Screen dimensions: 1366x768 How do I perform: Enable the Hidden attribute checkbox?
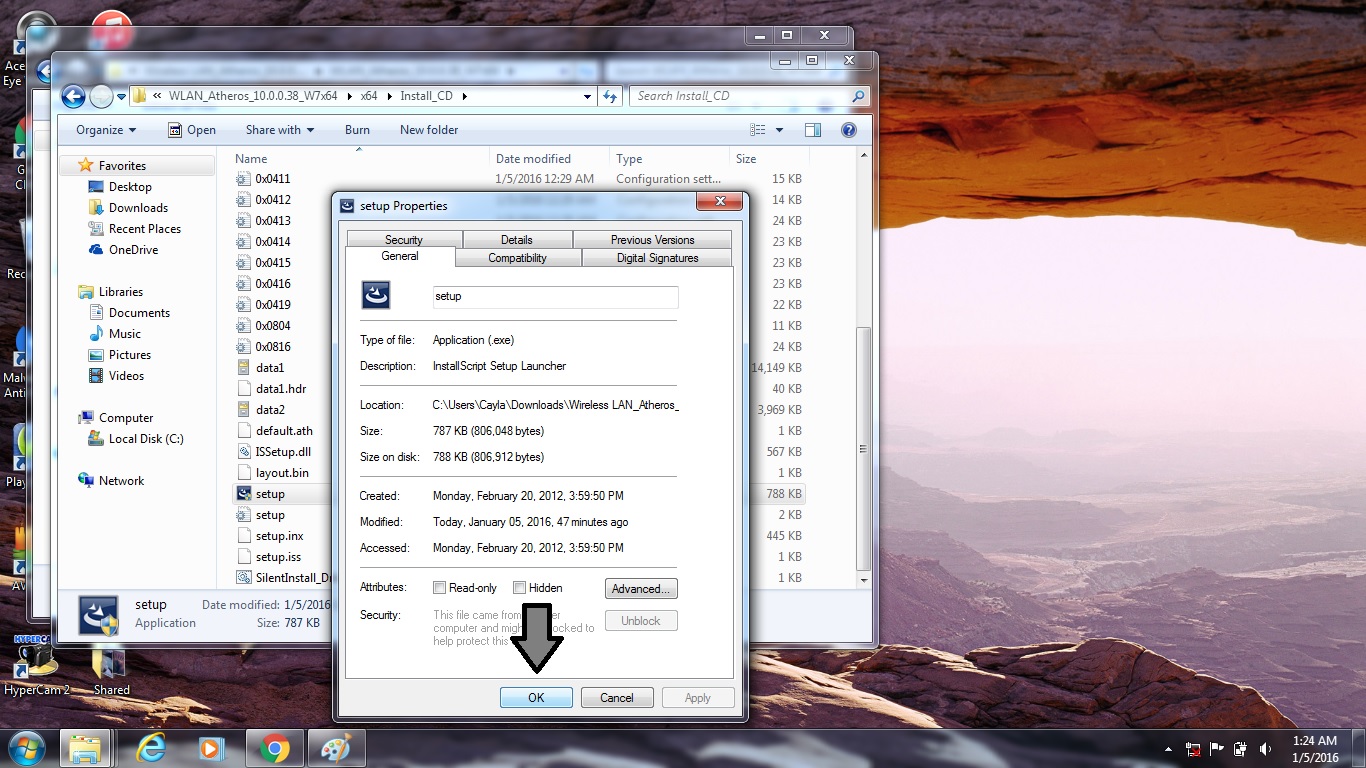click(x=520, y=588)
